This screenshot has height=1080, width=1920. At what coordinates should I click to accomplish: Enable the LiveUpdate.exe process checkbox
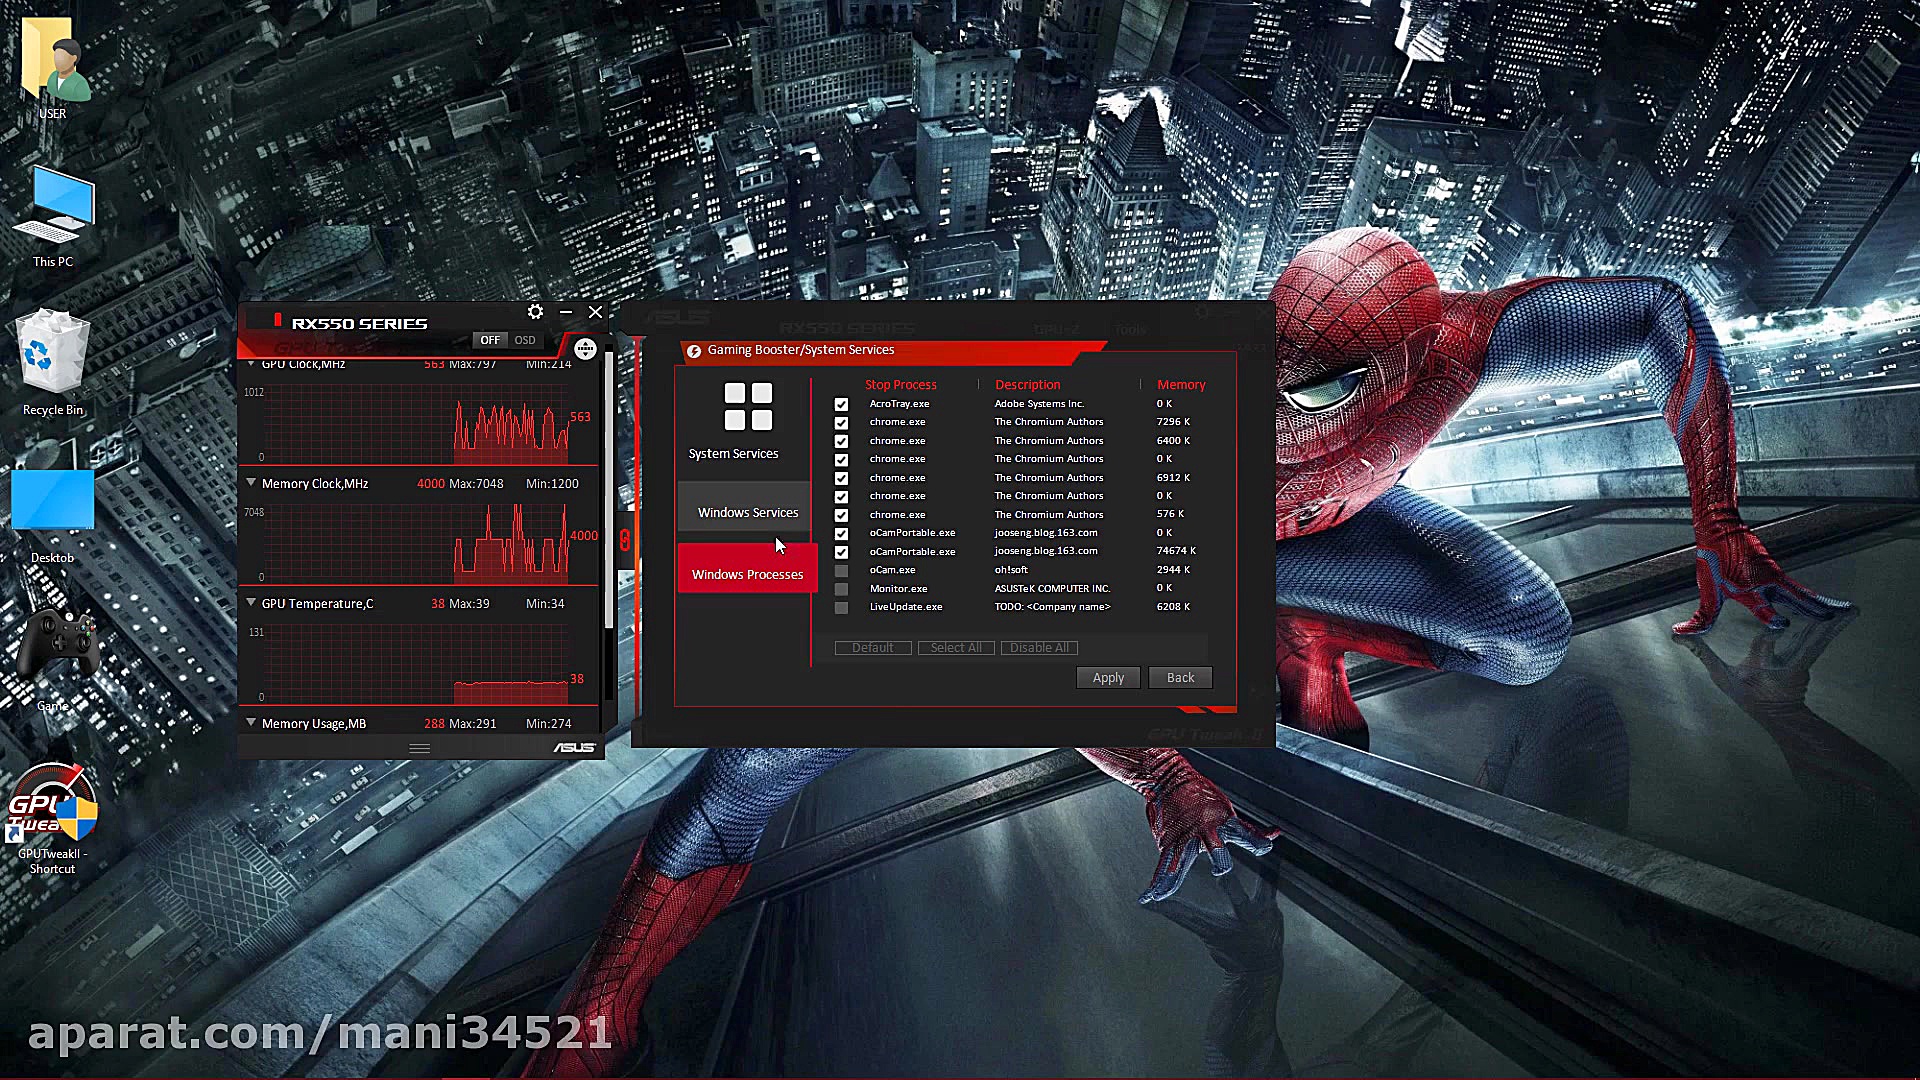point(841,607)
